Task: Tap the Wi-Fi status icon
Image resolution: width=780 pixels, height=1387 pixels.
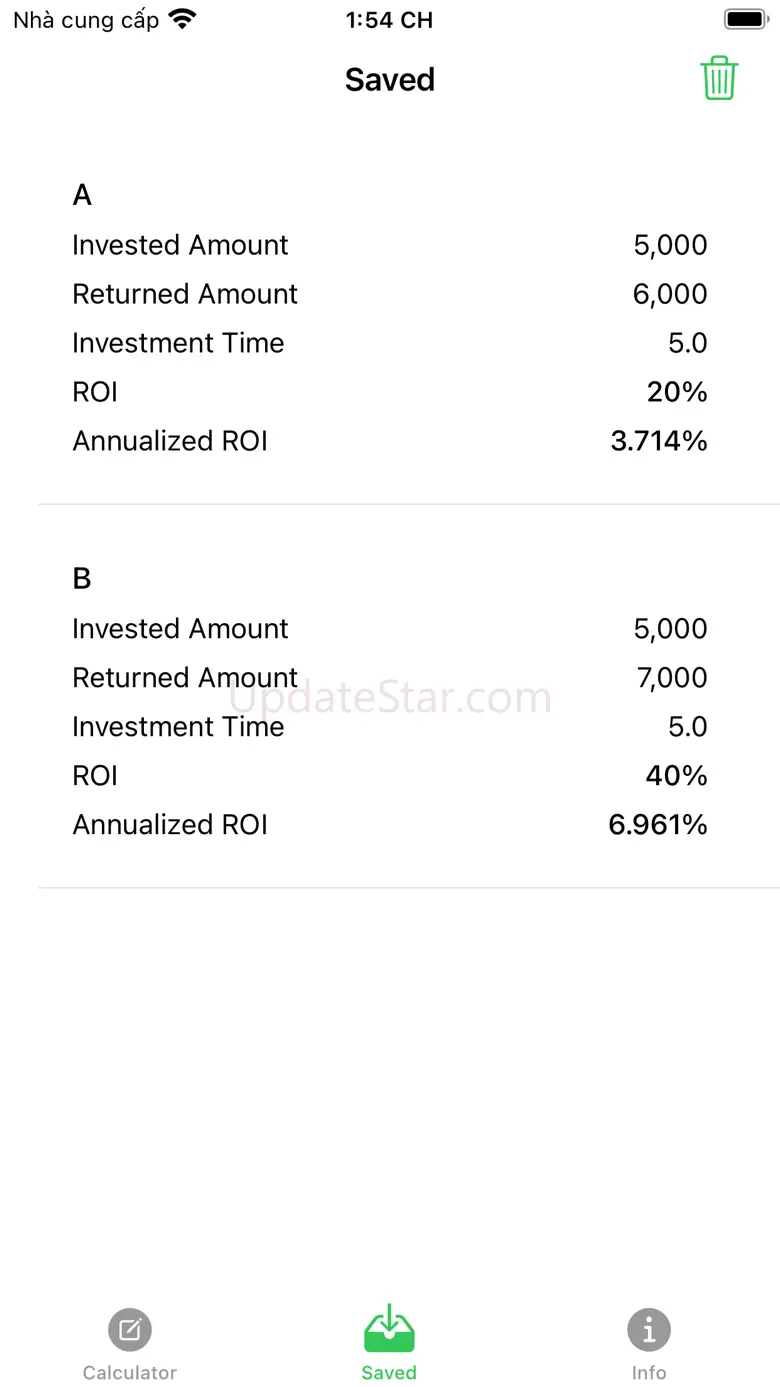Action: click(x=183, y=19)
